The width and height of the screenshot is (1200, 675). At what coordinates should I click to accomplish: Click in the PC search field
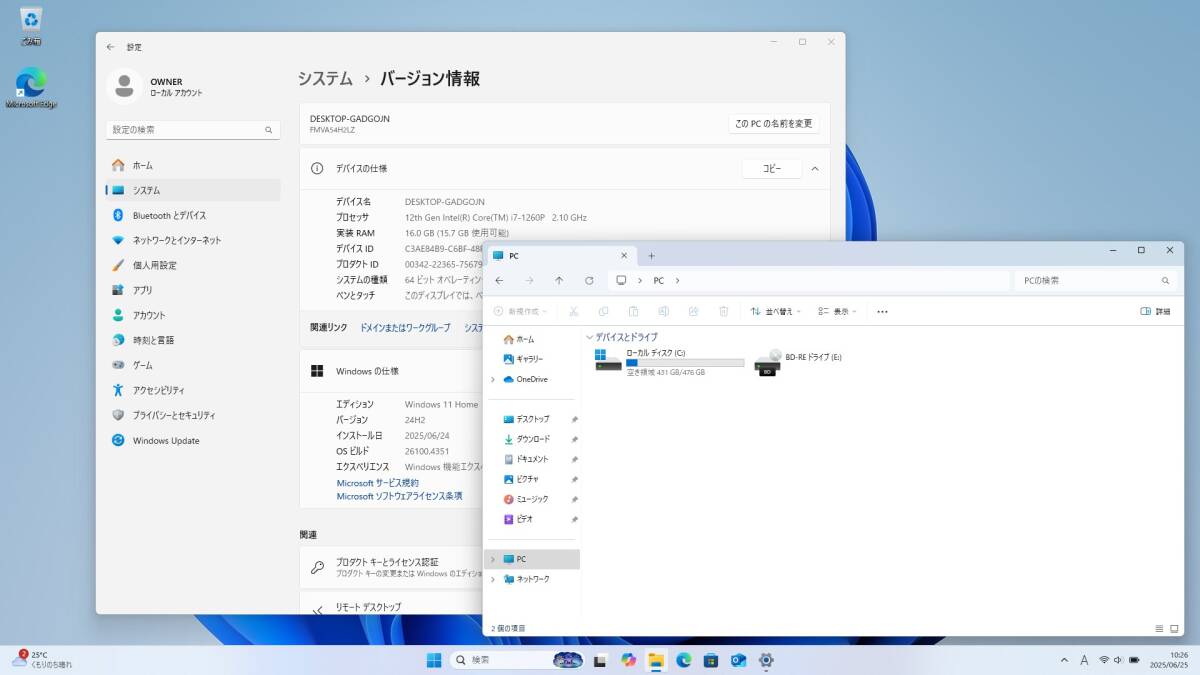(1095, 281)
